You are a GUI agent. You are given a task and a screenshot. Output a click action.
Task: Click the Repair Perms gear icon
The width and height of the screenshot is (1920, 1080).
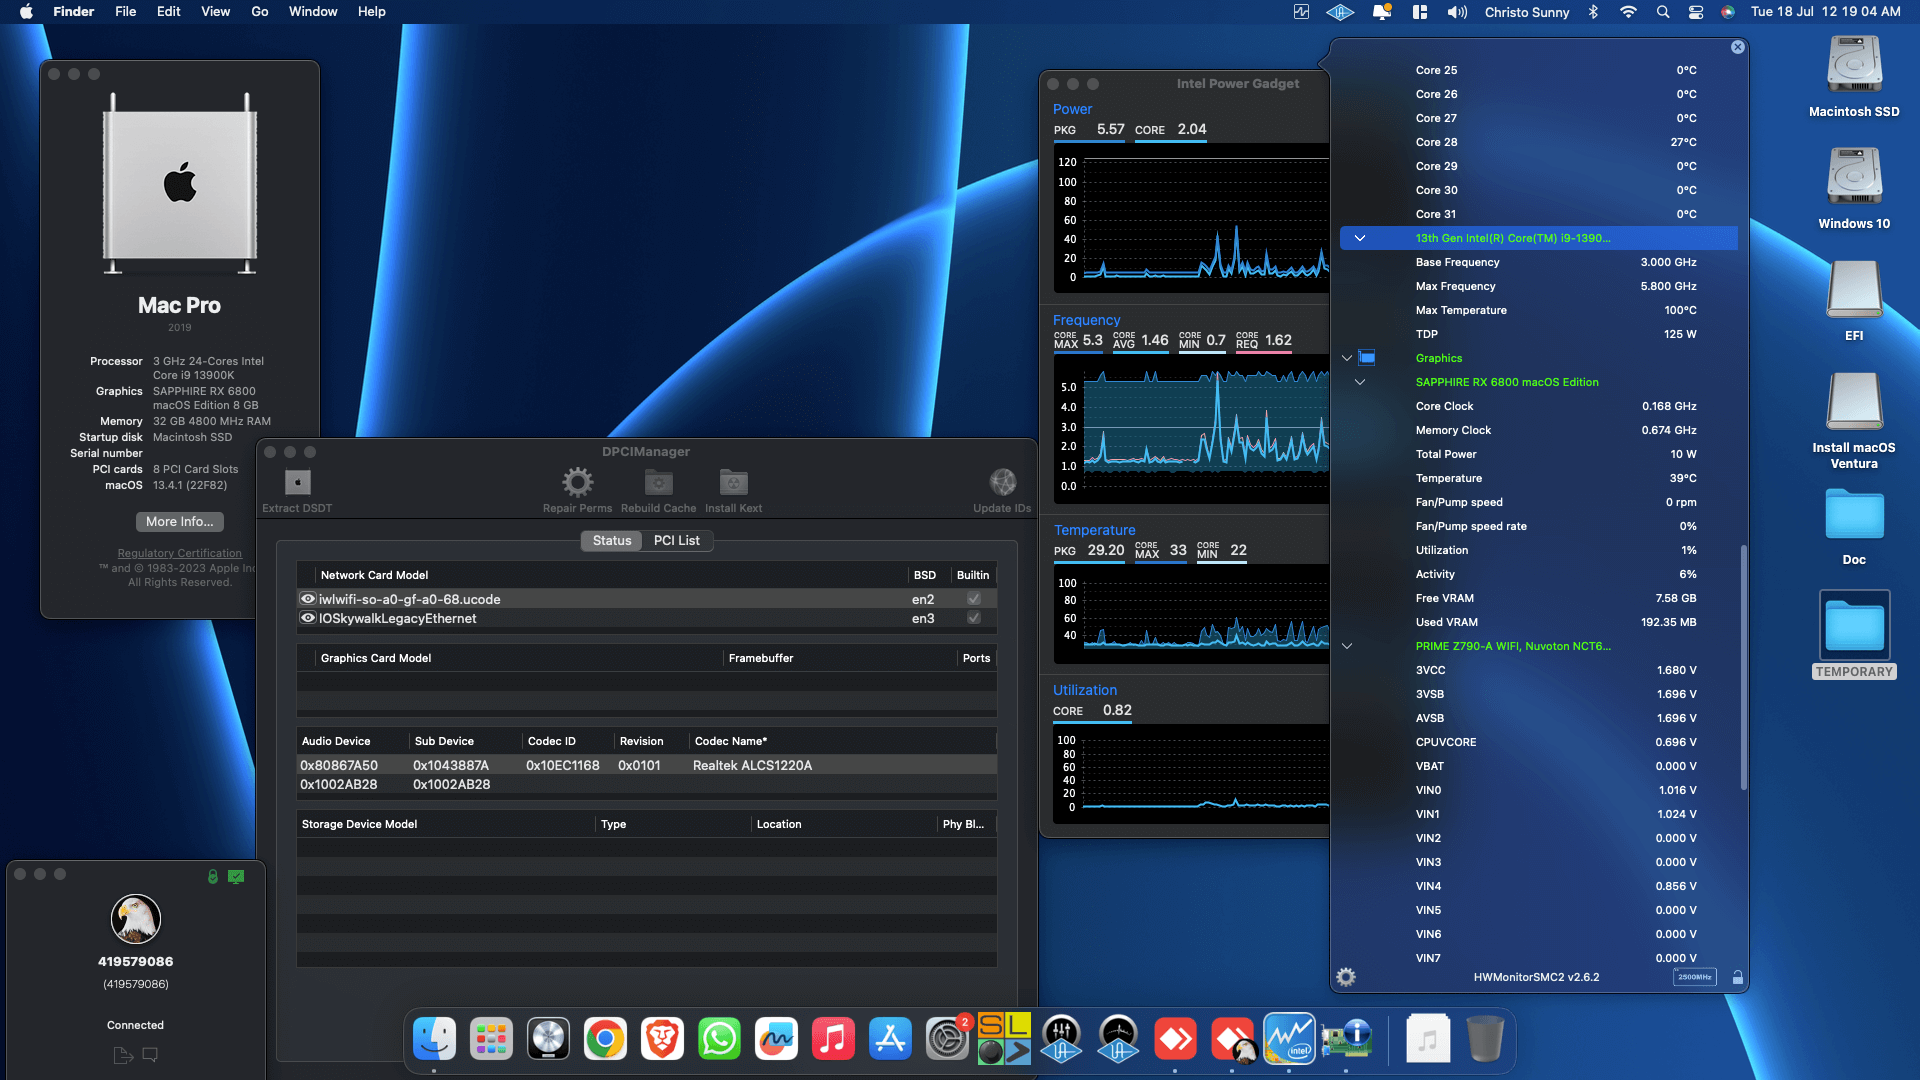577,483
